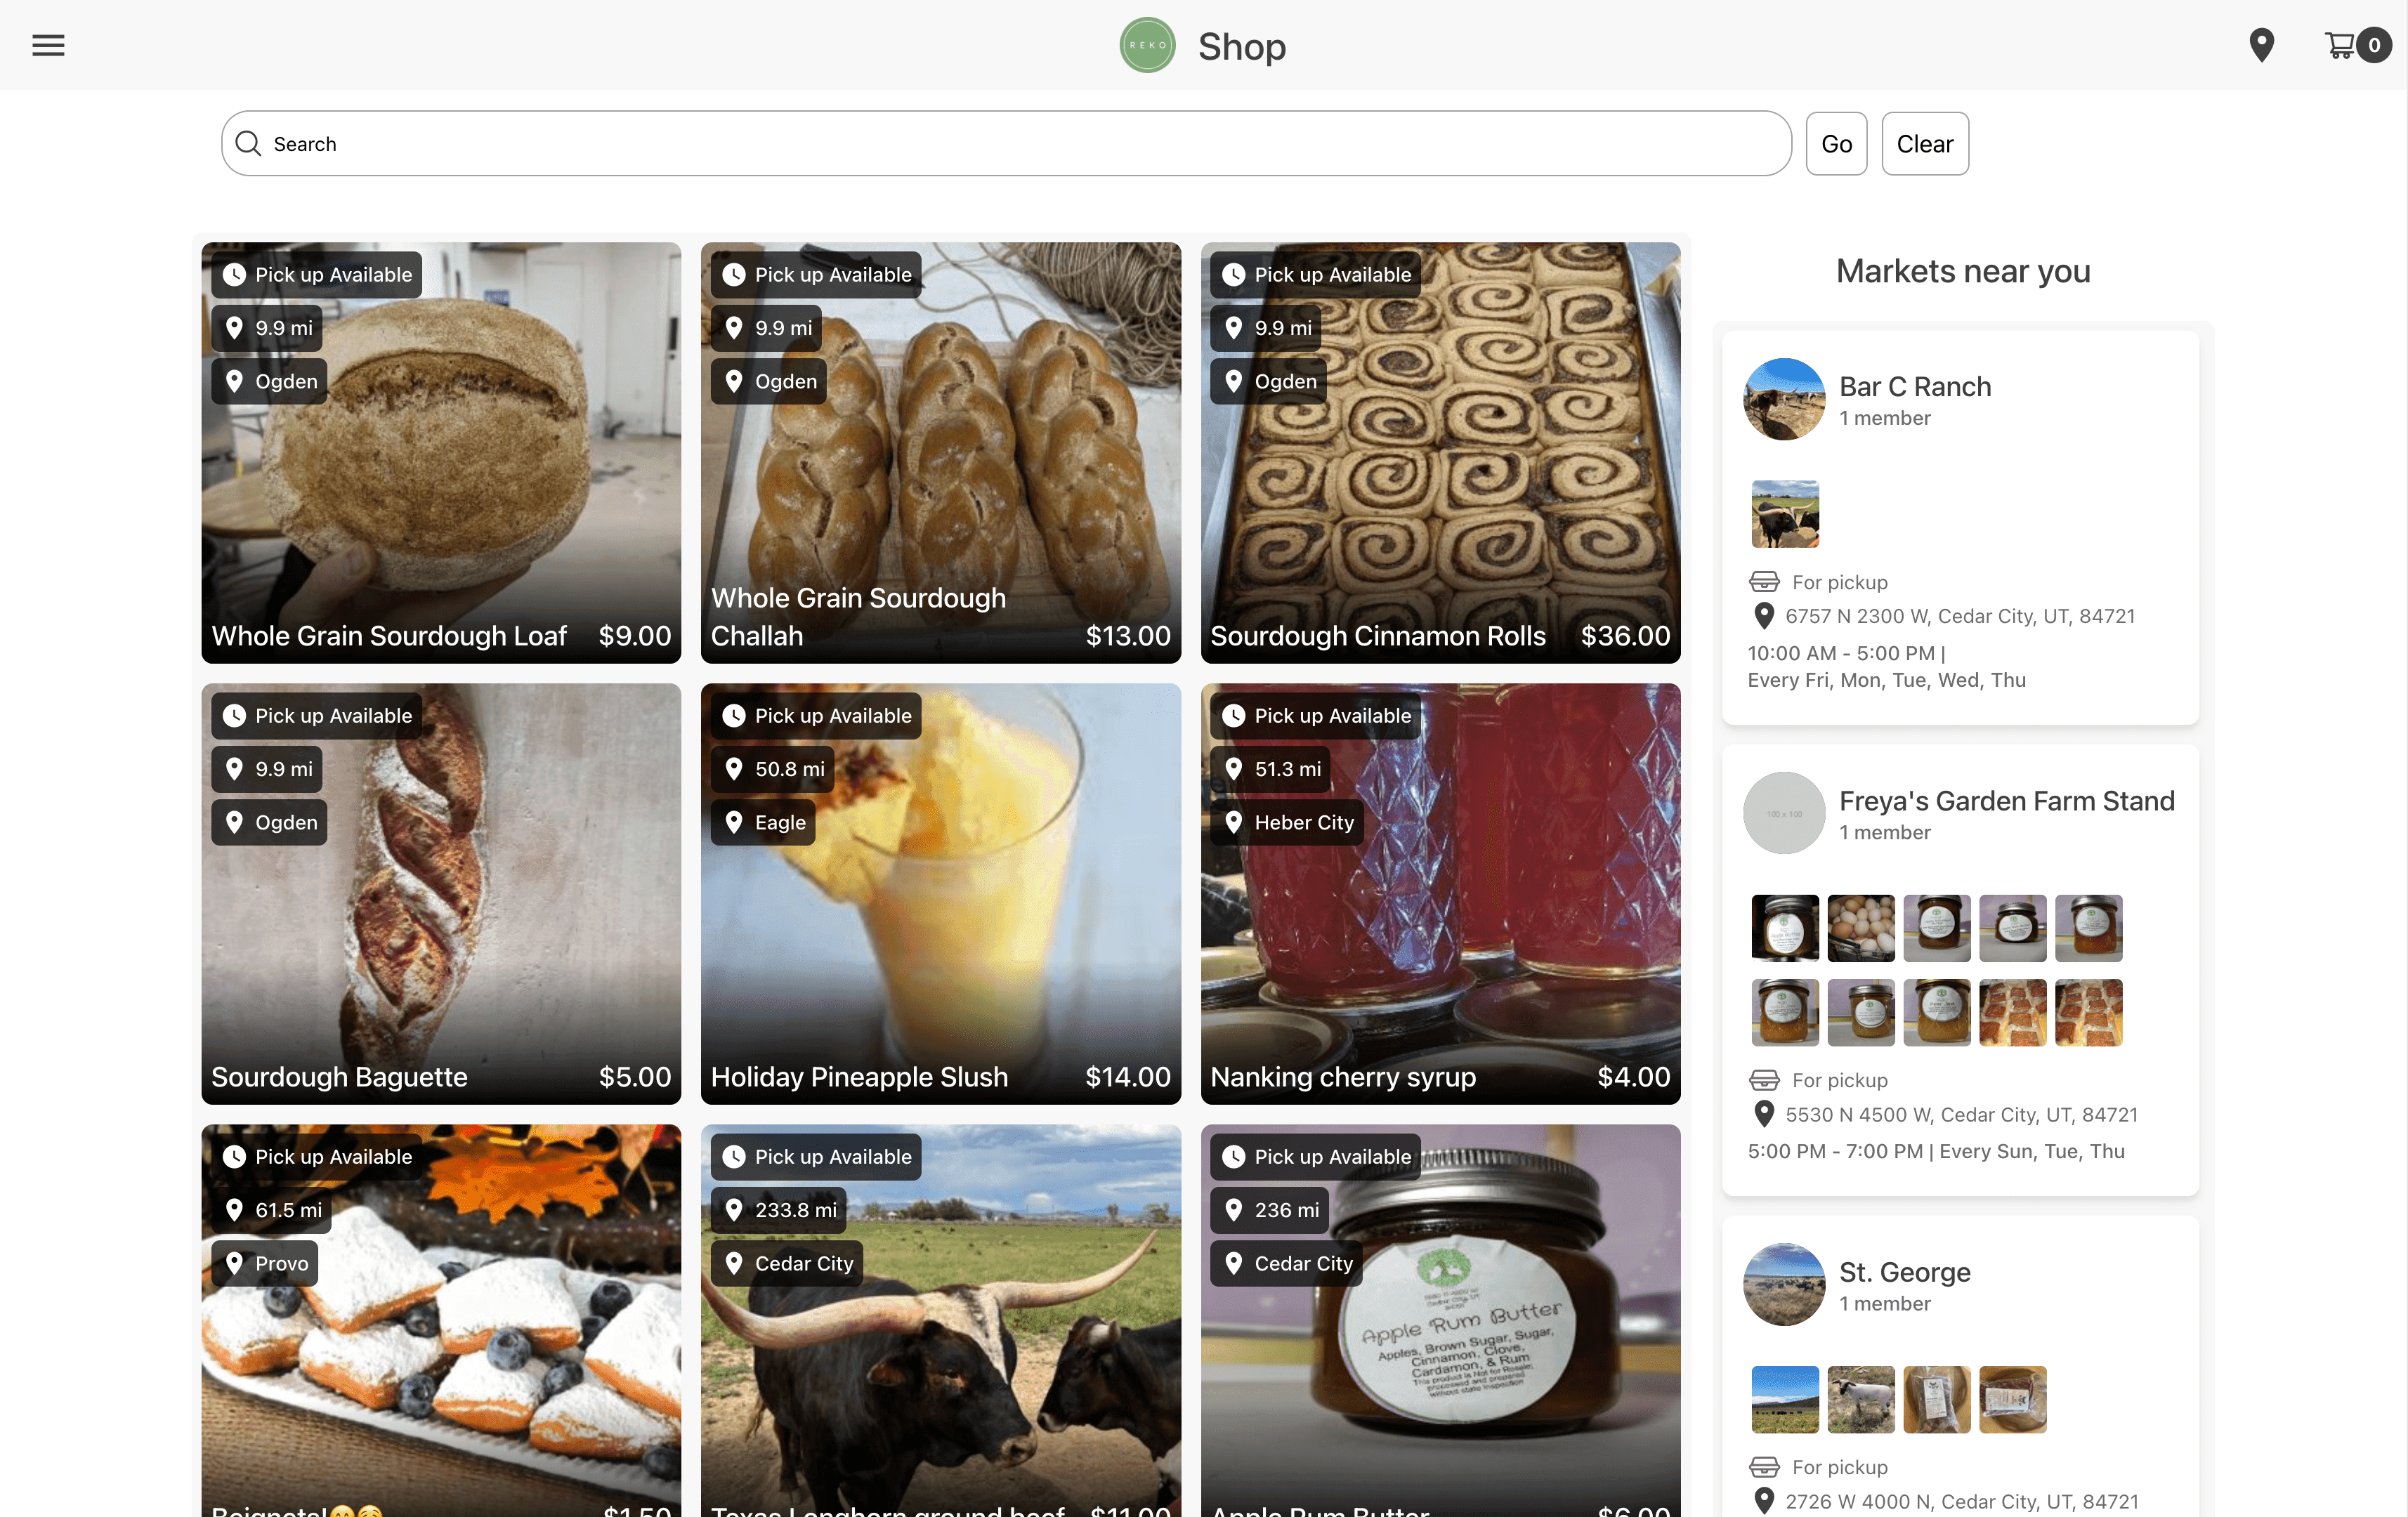Select the 50.8 mi distance badge on Holiday Pineapple Slush

772,768
